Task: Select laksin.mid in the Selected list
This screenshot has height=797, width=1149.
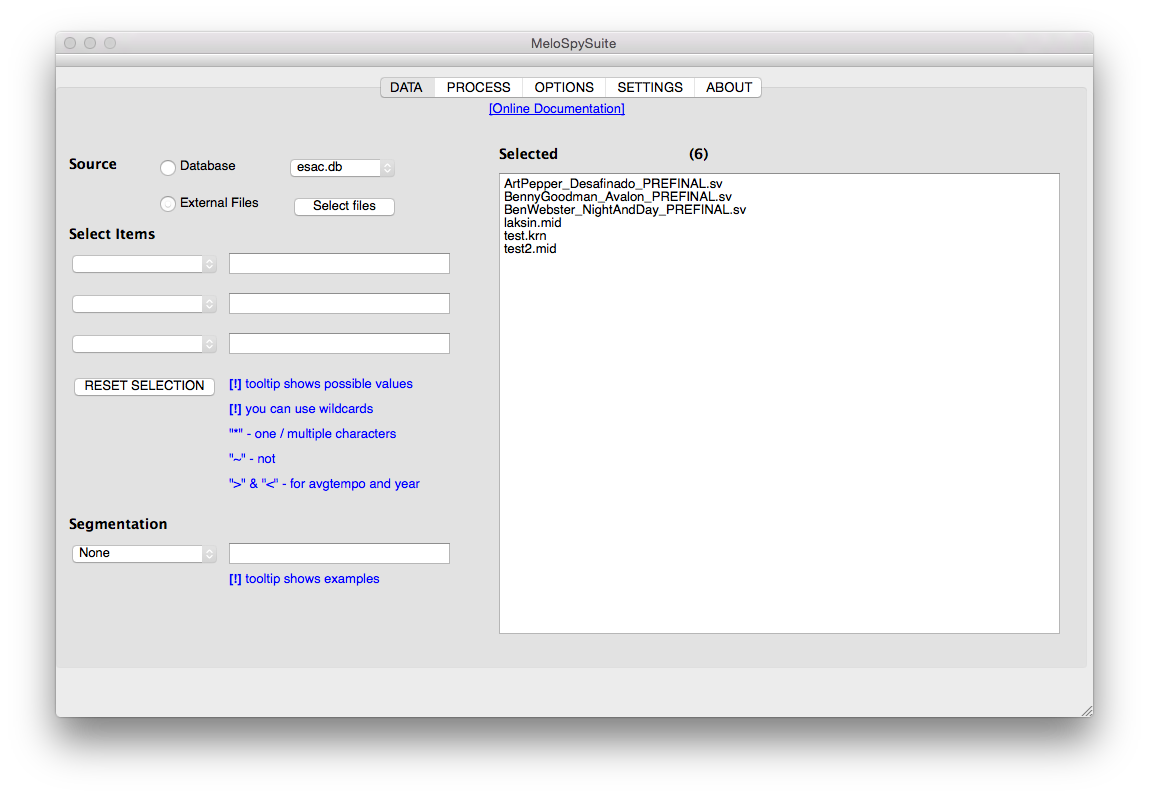Action: coord(533,223)
